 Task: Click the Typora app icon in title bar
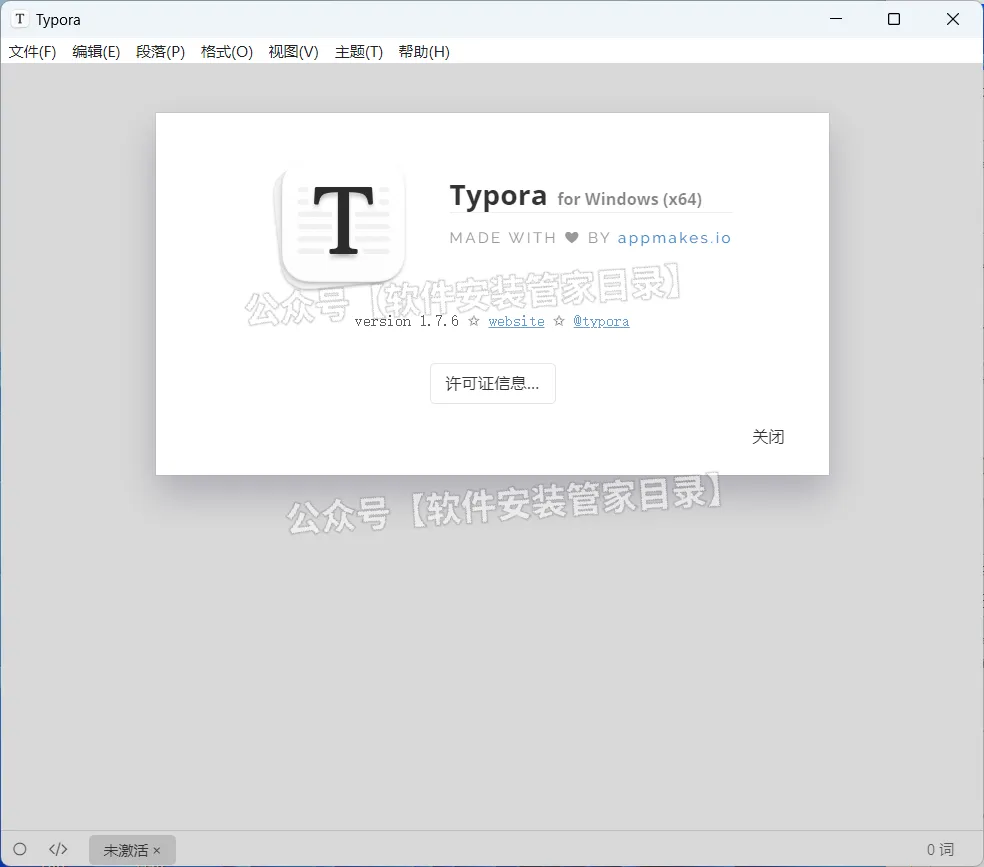[x=20, y=19]
